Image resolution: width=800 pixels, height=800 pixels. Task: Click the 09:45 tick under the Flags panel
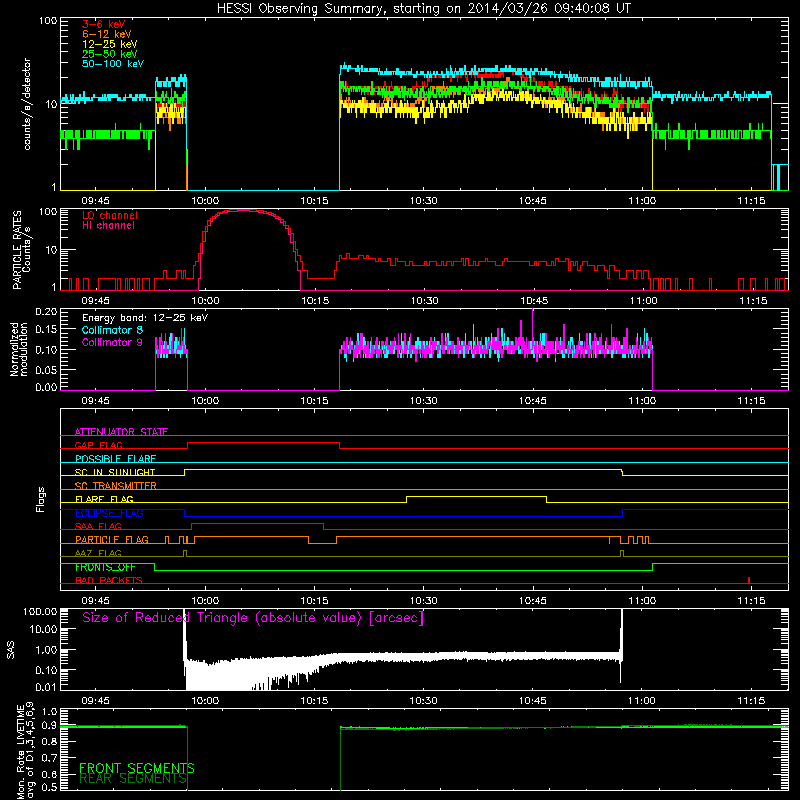[x=95, y=601]
